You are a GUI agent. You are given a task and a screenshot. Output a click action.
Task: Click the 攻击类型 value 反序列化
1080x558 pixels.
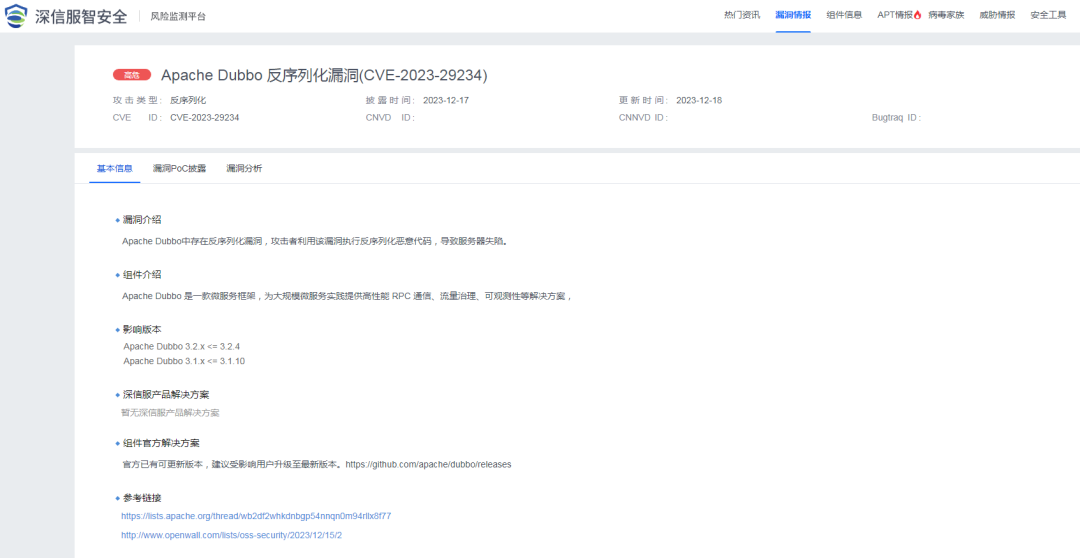coord(188,101)
